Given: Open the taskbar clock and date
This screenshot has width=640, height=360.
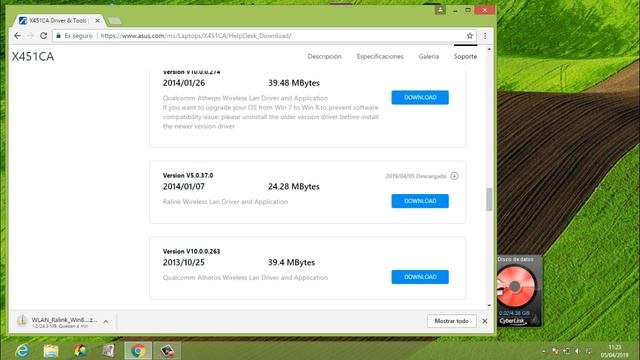Looking at the screenshot, I should point(614,351).
